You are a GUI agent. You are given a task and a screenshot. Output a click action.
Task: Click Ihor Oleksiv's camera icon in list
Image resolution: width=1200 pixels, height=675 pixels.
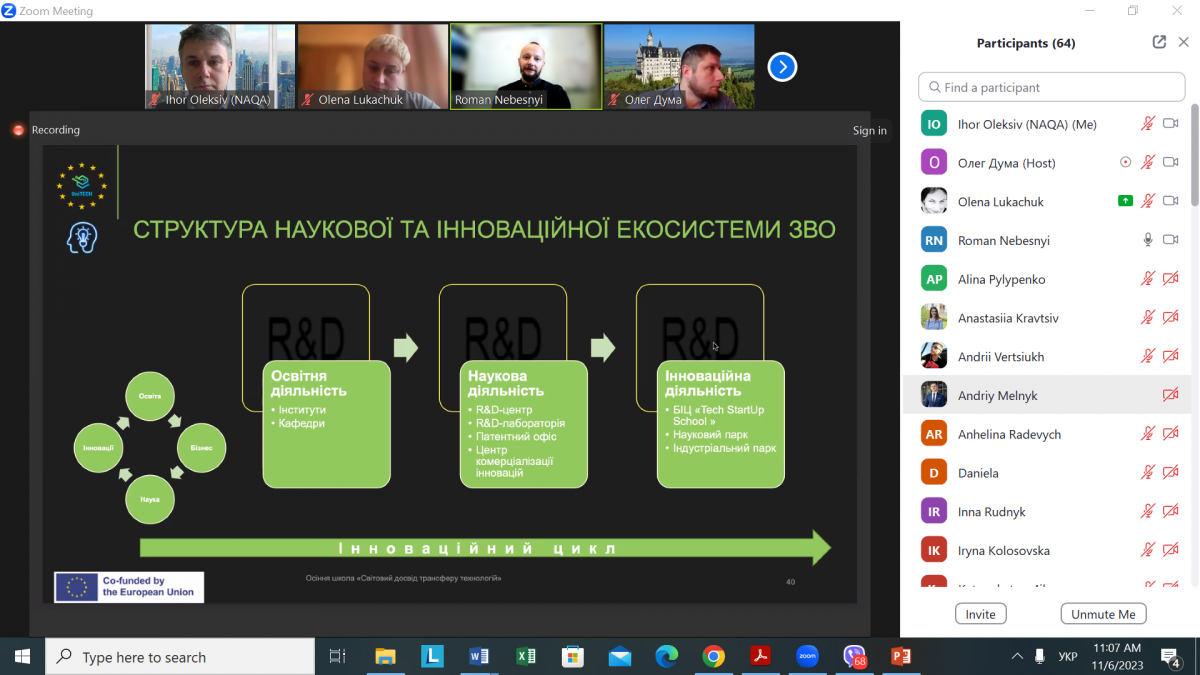tap(1171, 124)
